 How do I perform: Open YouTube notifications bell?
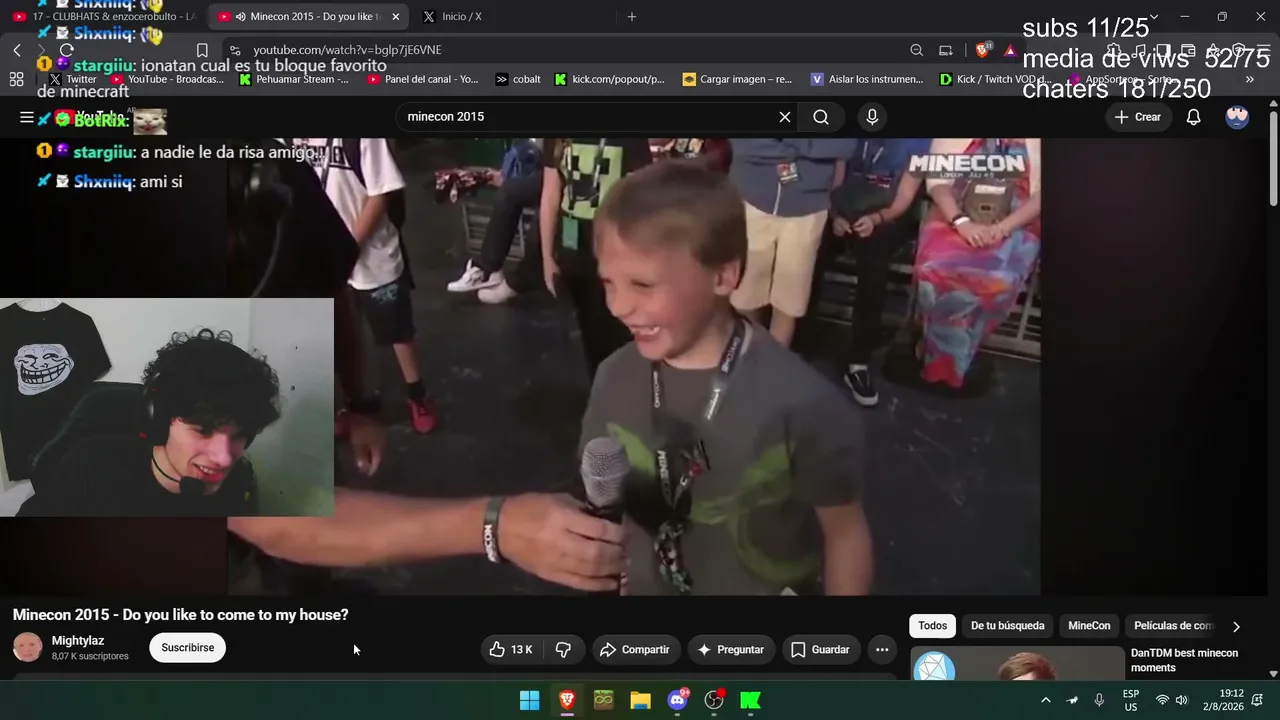(1193, 117)
